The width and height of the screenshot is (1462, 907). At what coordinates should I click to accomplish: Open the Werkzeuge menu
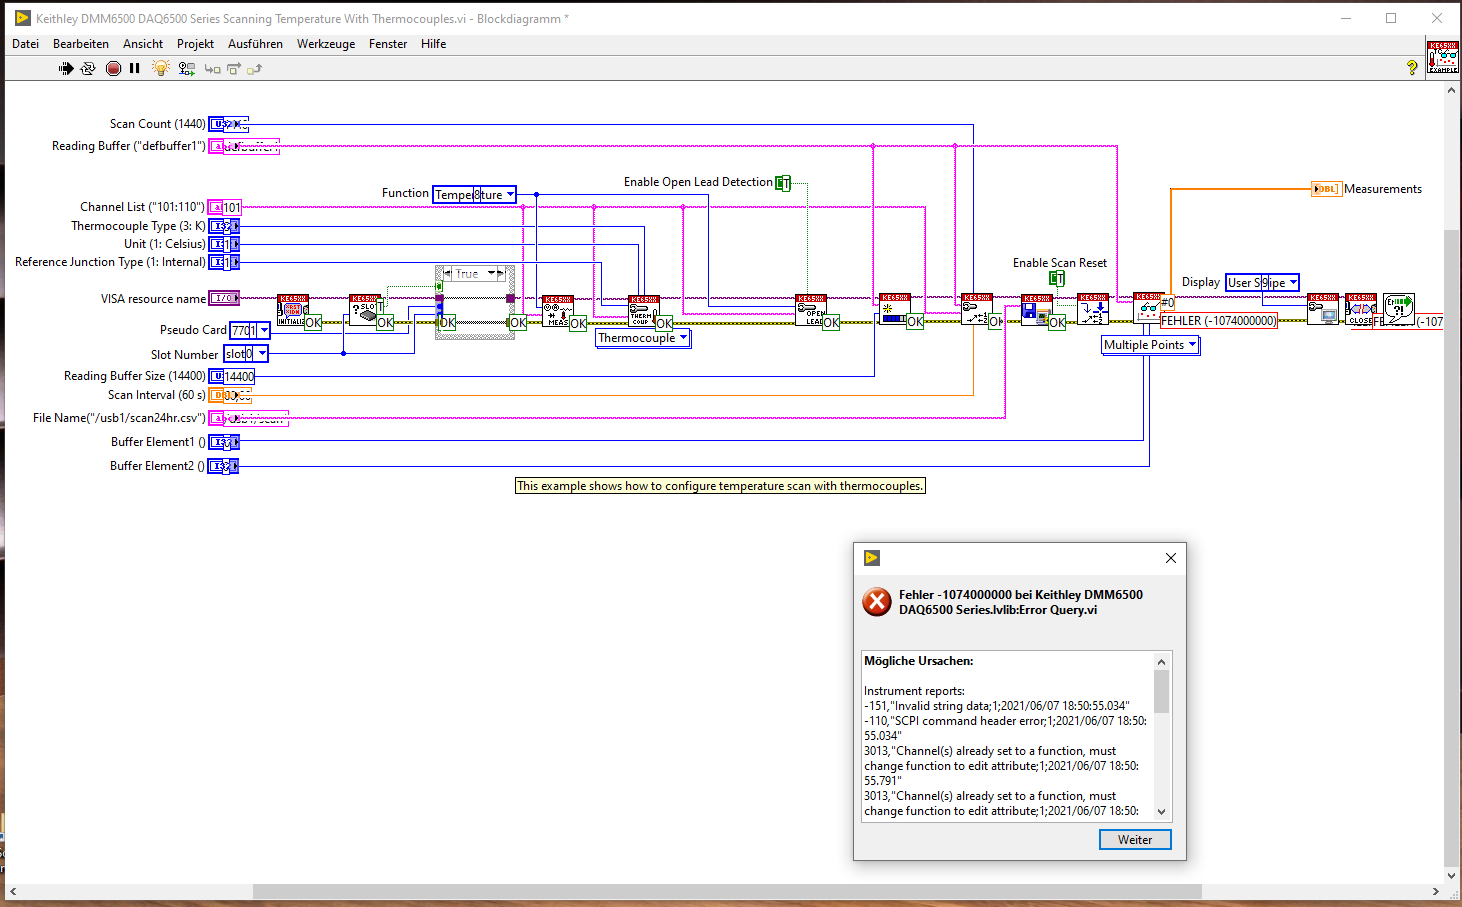(x=326, y=43)
